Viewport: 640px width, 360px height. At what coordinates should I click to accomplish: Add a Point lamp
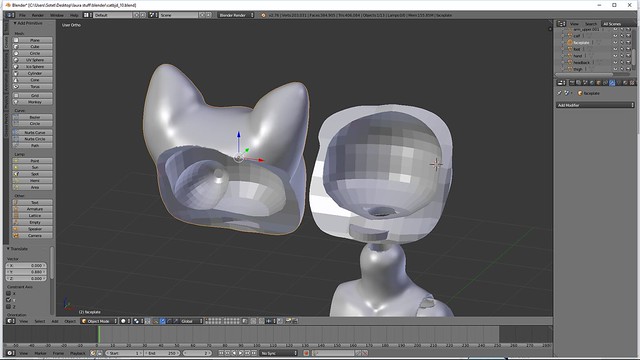point(33,161)
